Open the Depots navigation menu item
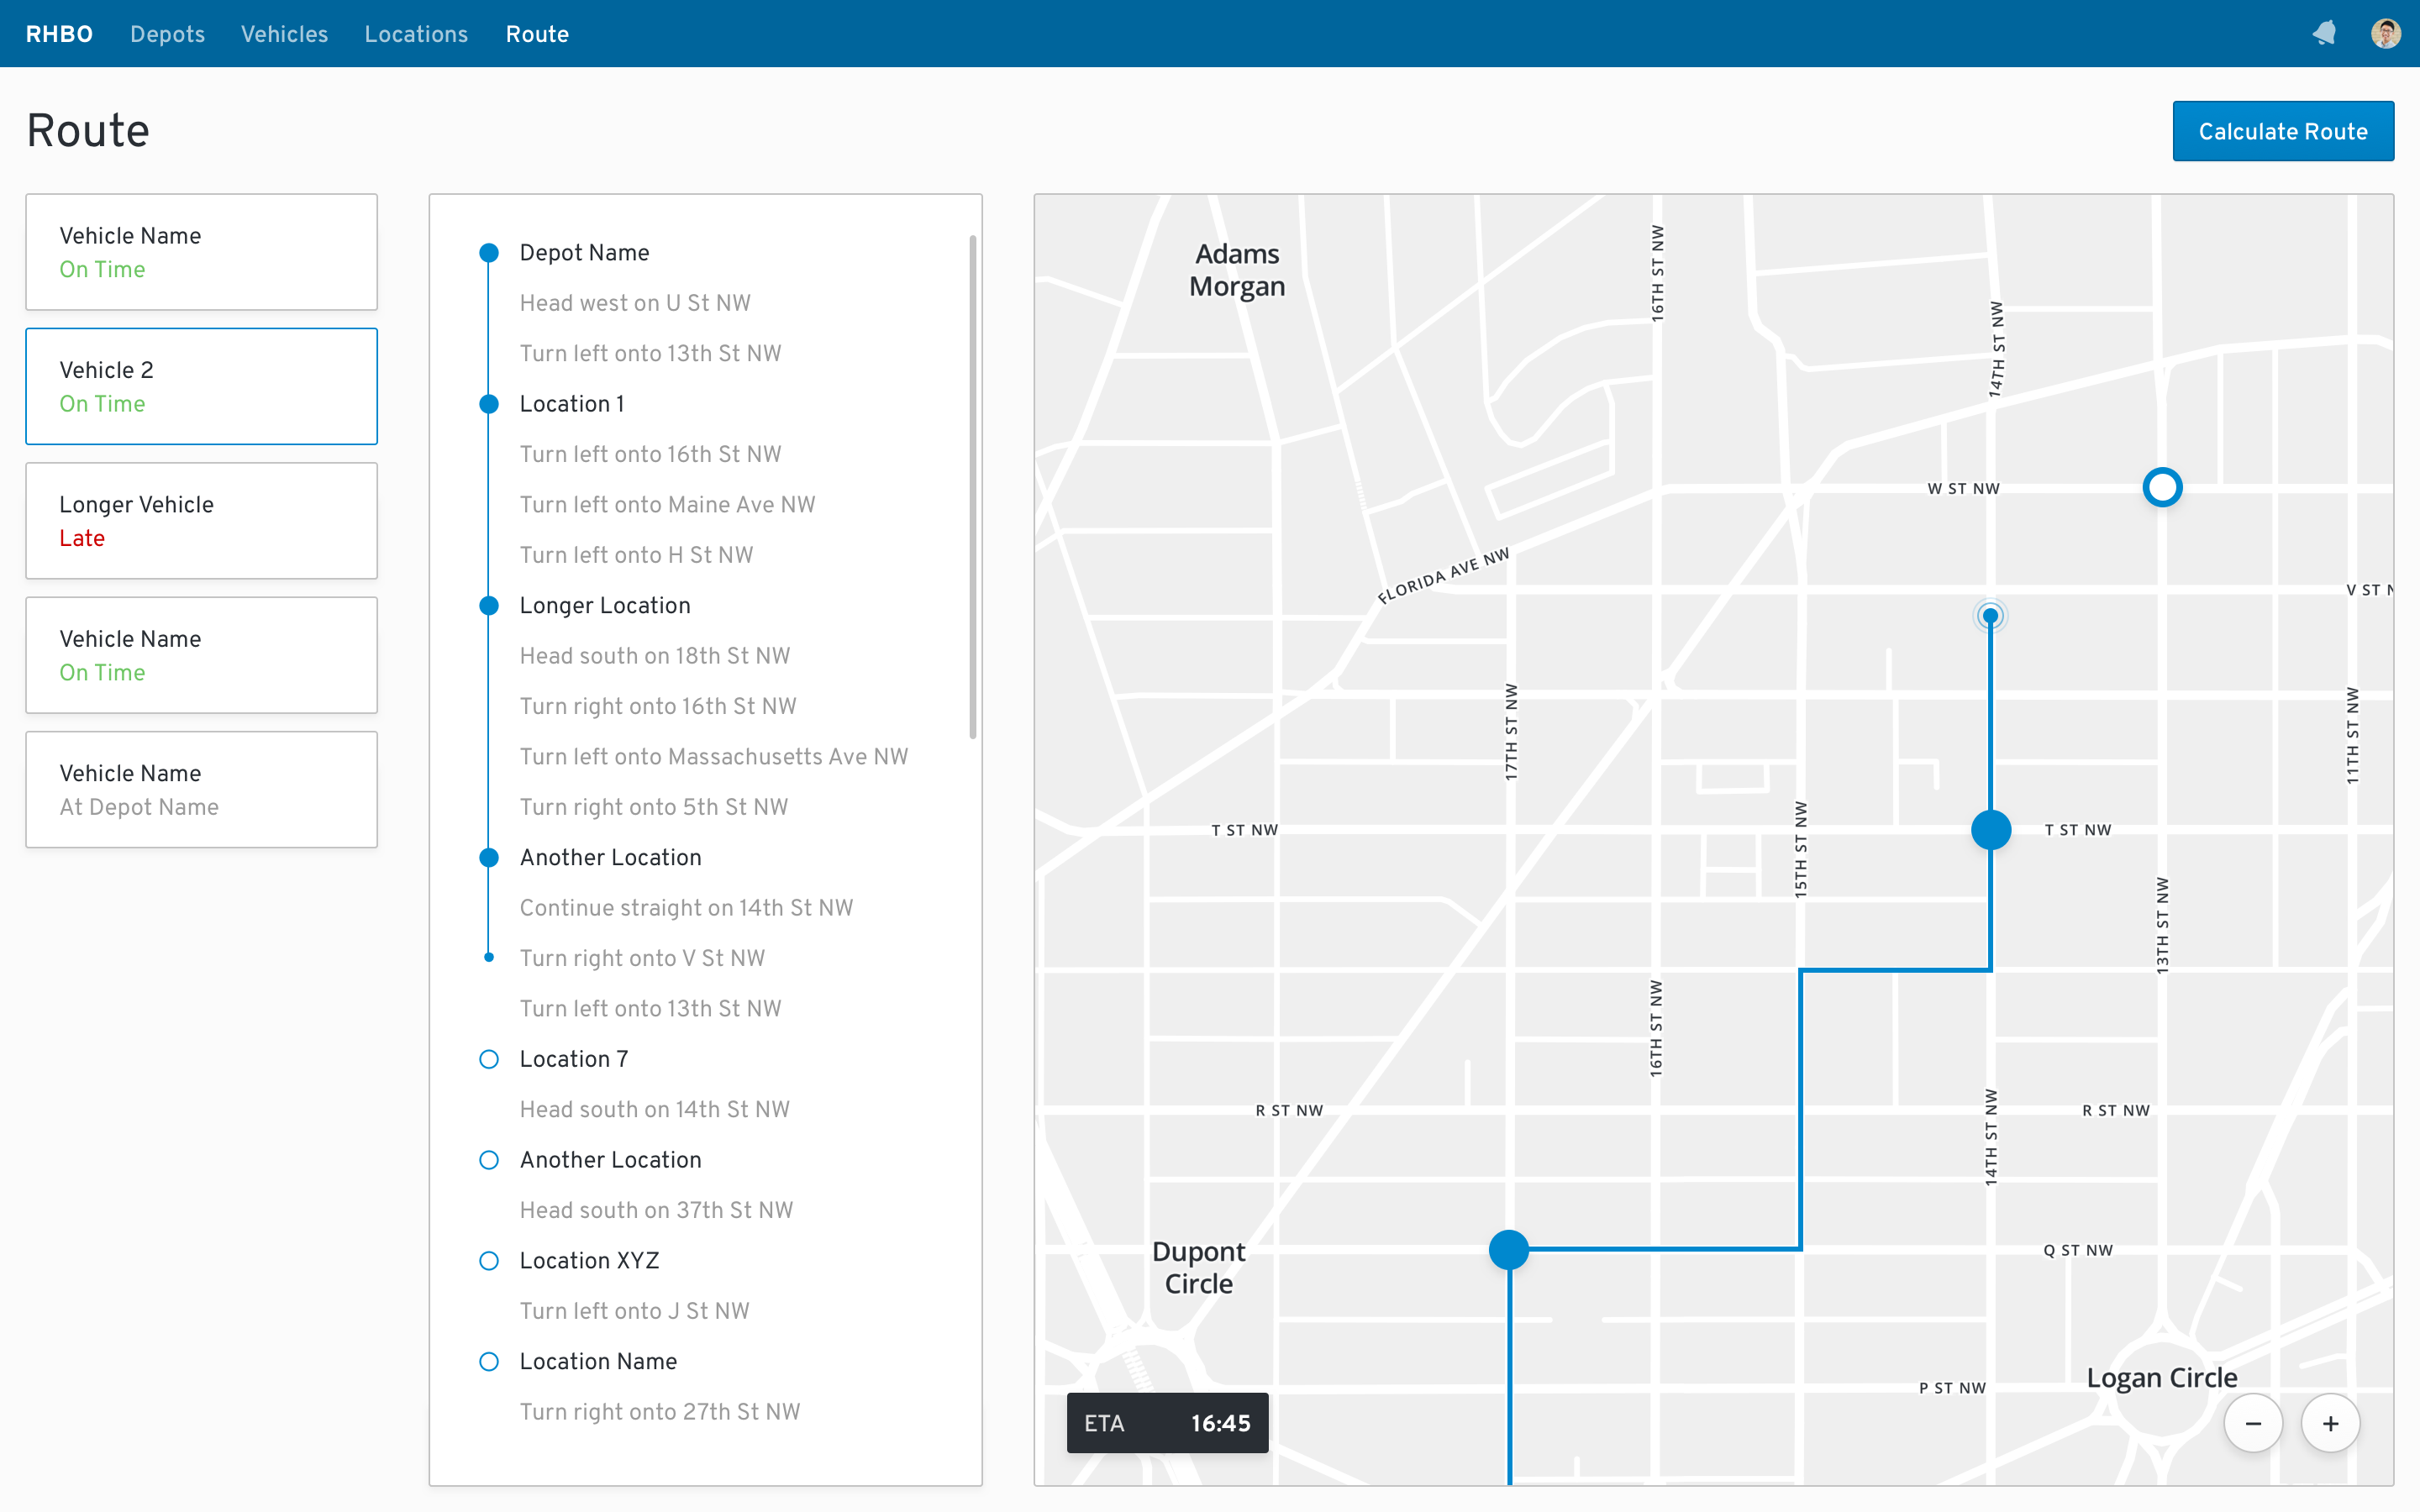The image size is (2420, 1512). coord(169,33)
